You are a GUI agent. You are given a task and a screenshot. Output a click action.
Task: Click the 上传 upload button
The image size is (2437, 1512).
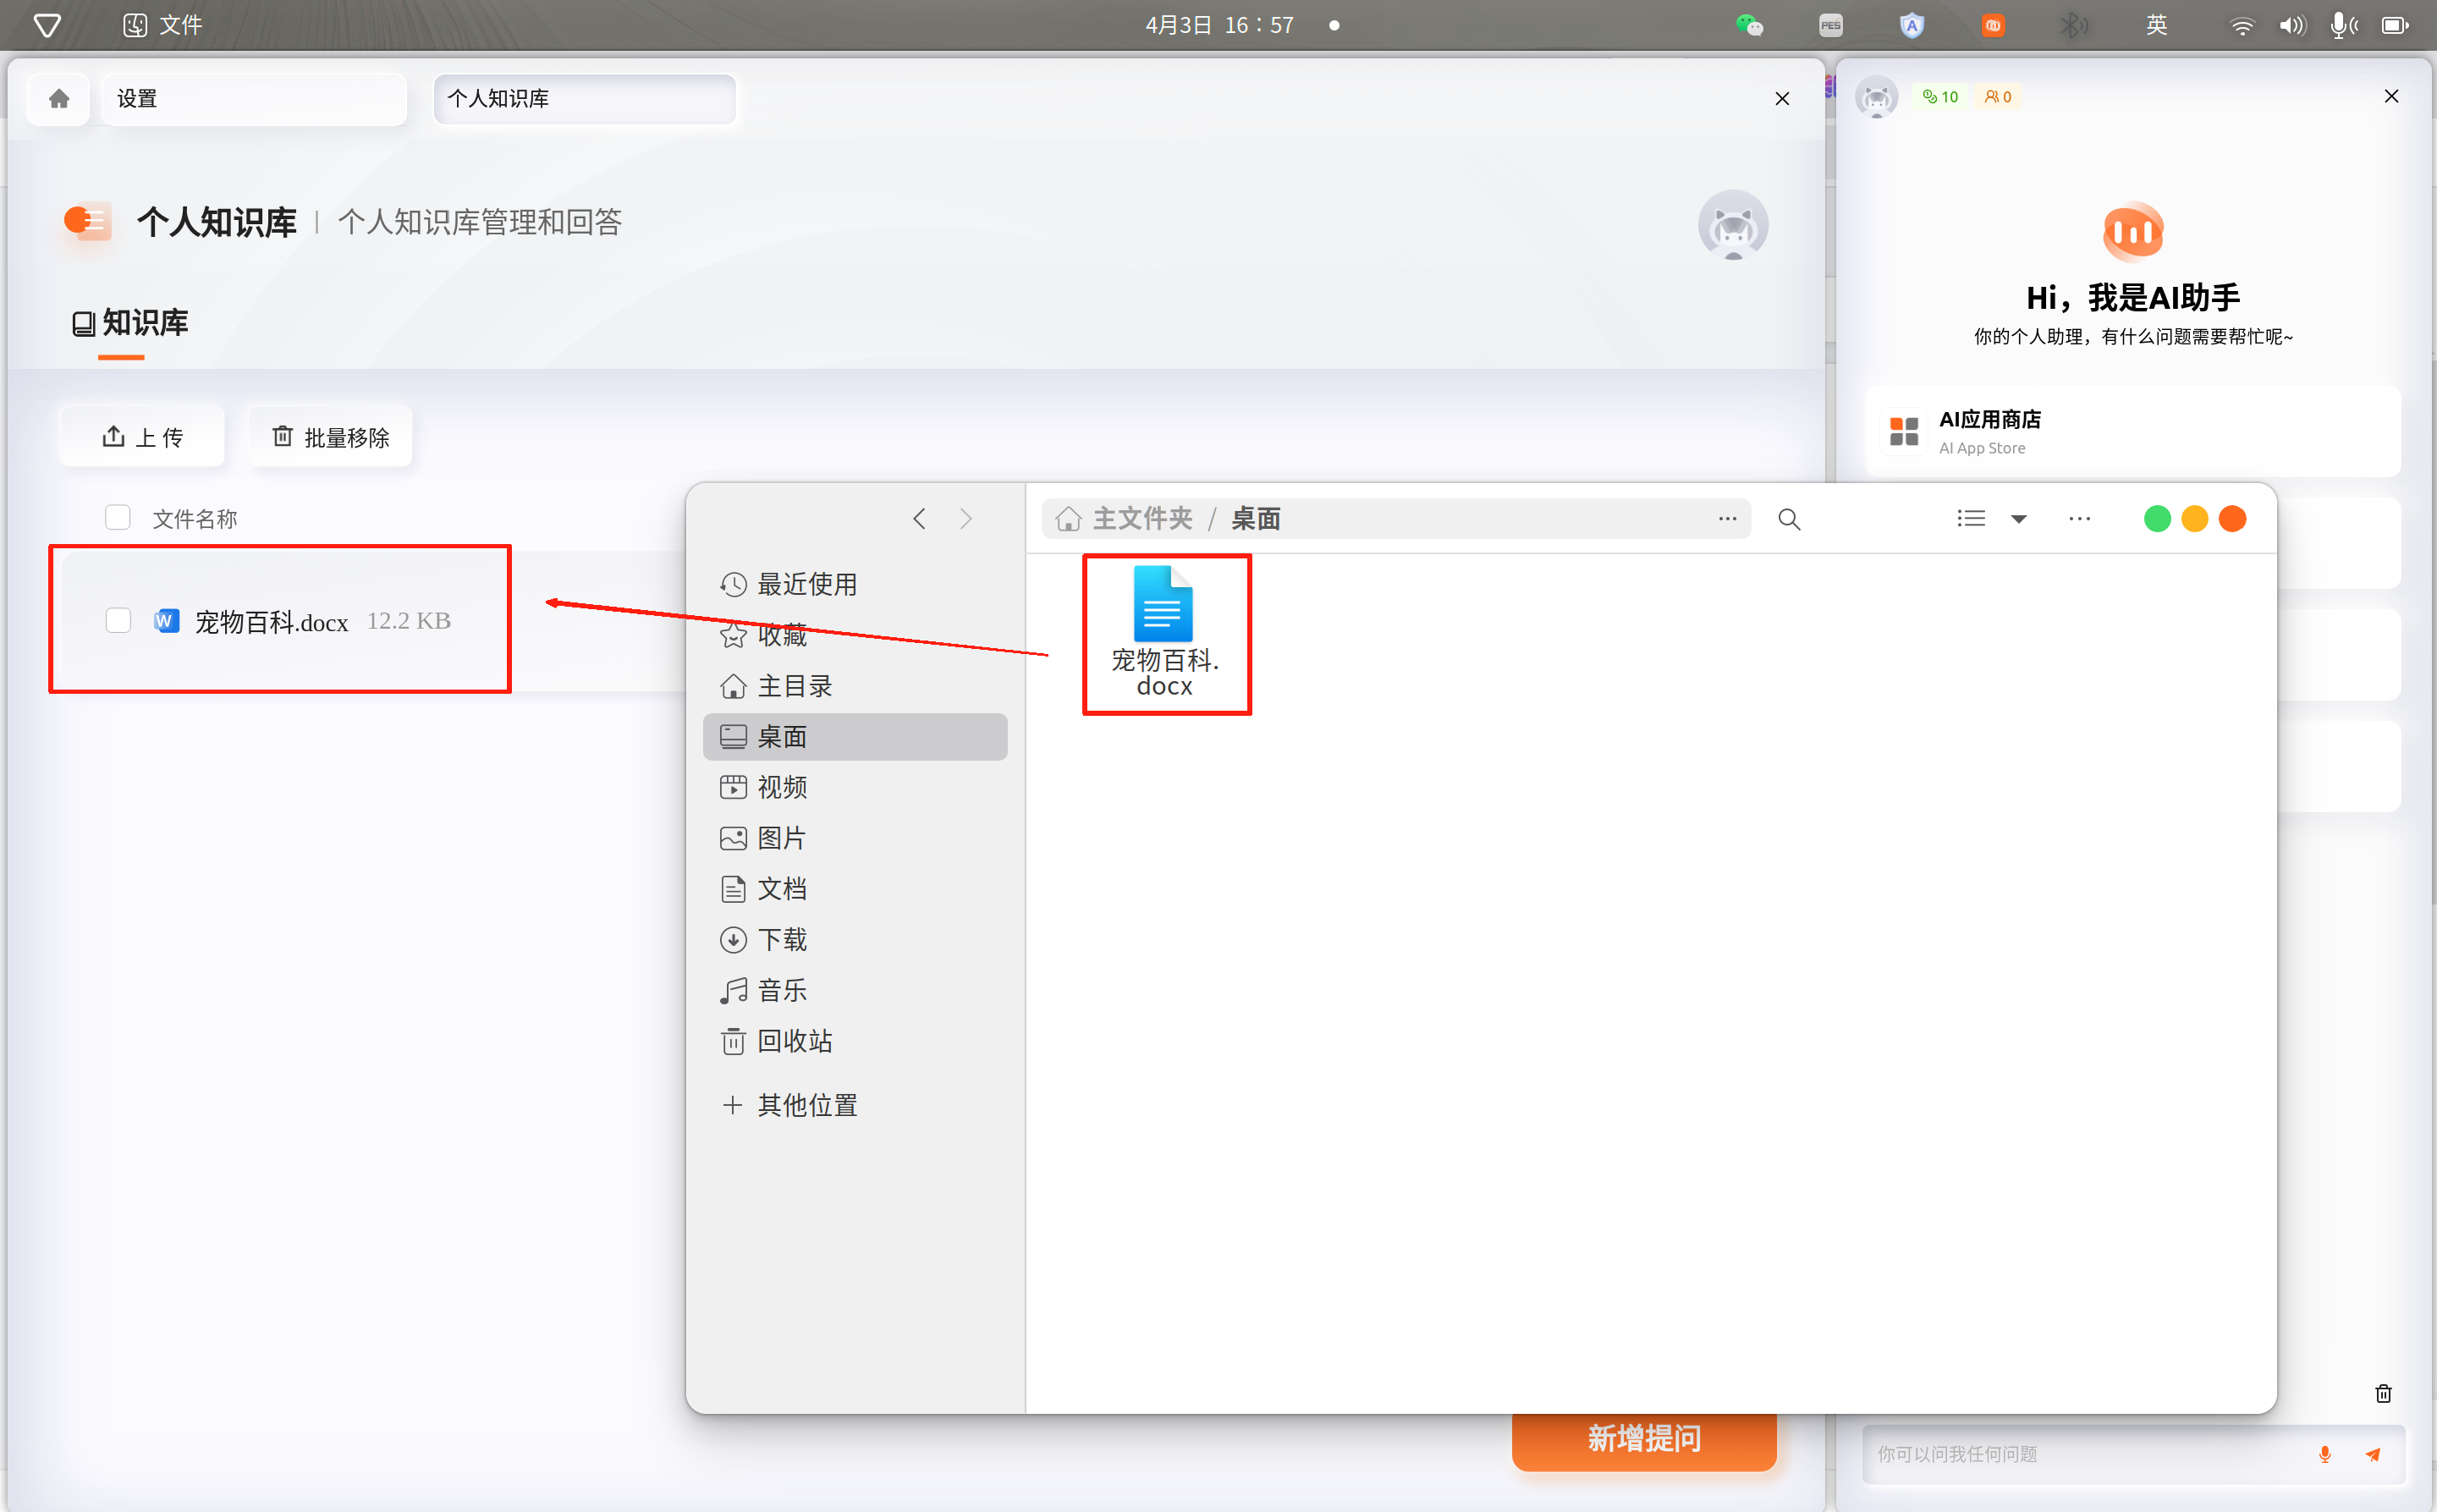coord(142,437)
